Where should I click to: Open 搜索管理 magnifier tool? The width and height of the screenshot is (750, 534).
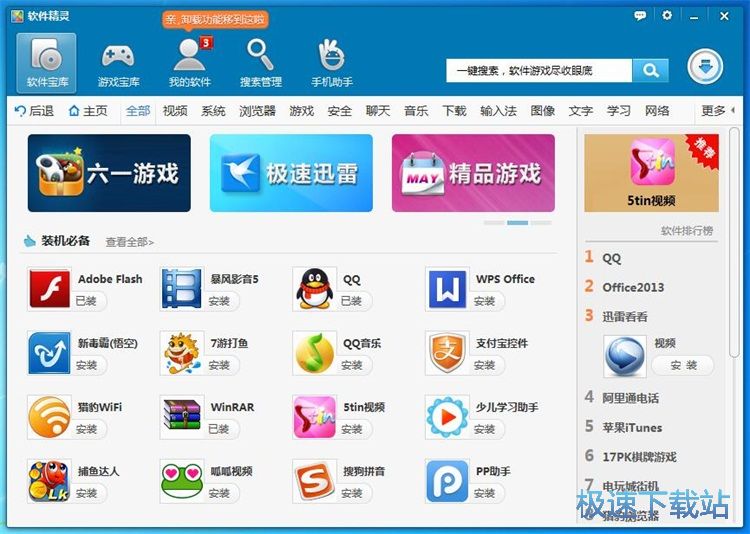click(x=261, y=64)
